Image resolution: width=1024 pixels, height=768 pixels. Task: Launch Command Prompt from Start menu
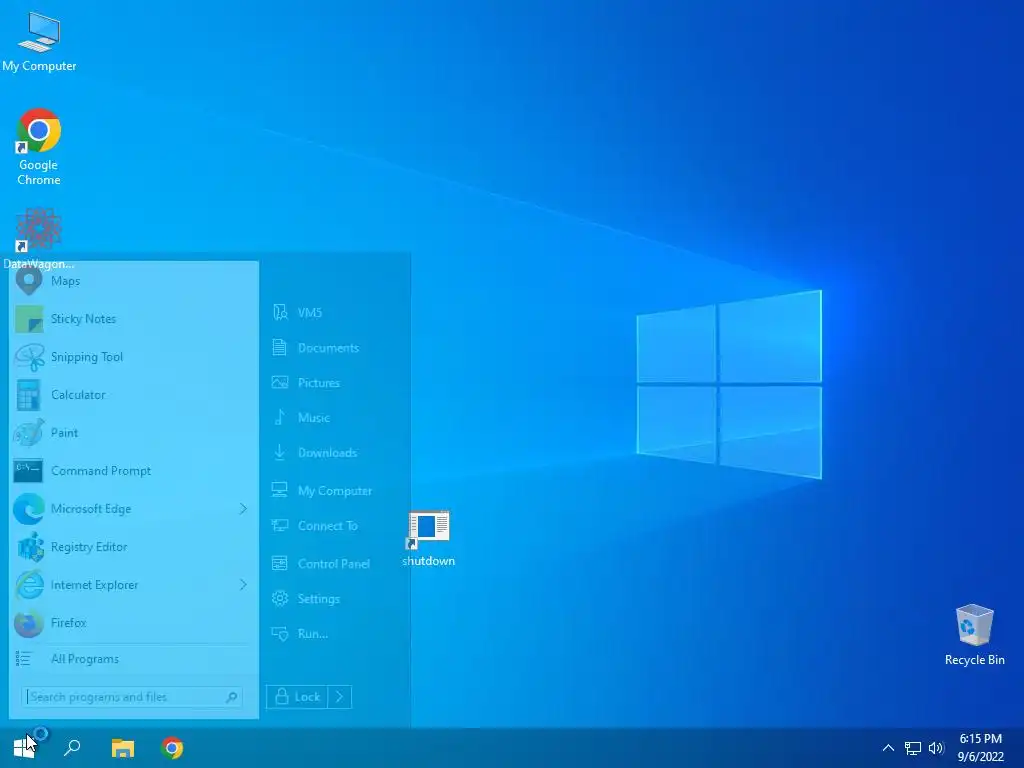coord(133,471)
